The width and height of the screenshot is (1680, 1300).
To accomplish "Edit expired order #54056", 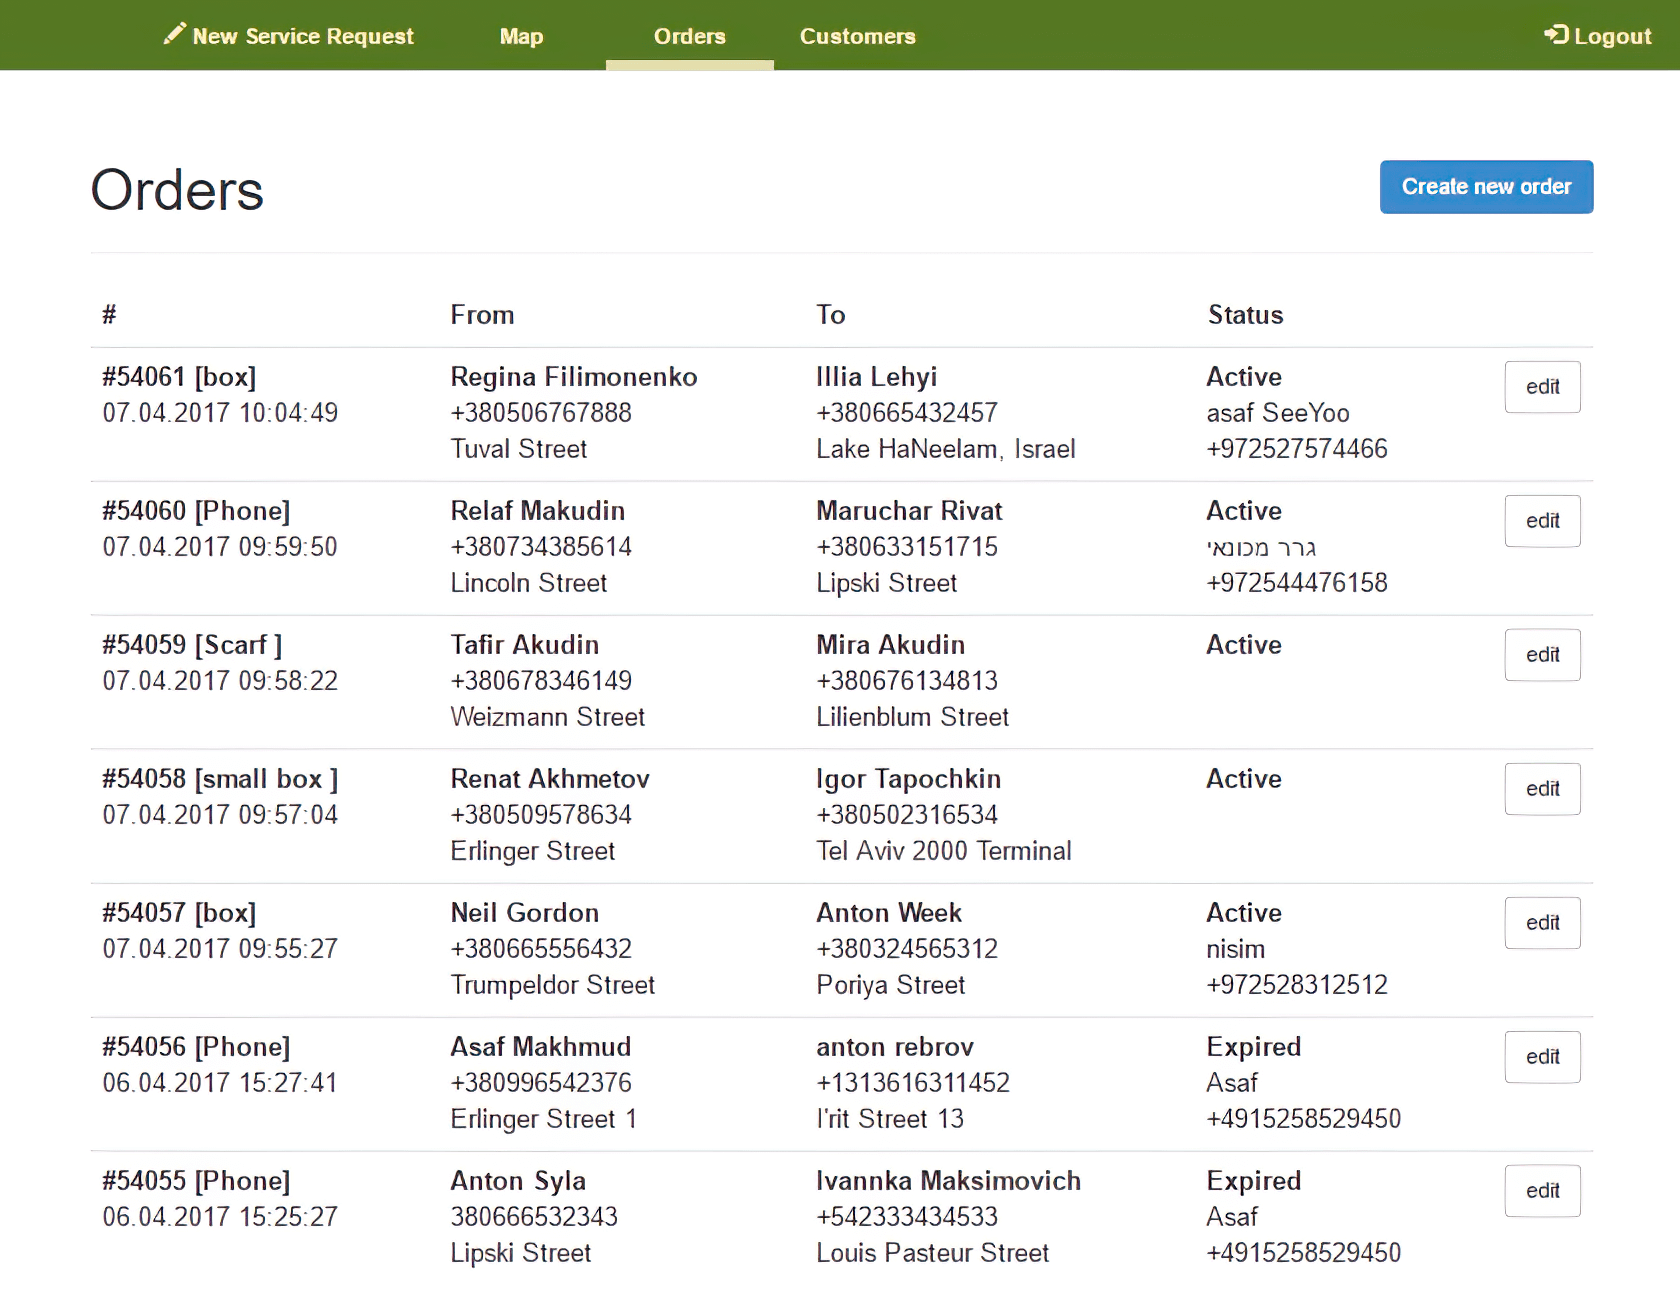I will click(1541, 1057).
